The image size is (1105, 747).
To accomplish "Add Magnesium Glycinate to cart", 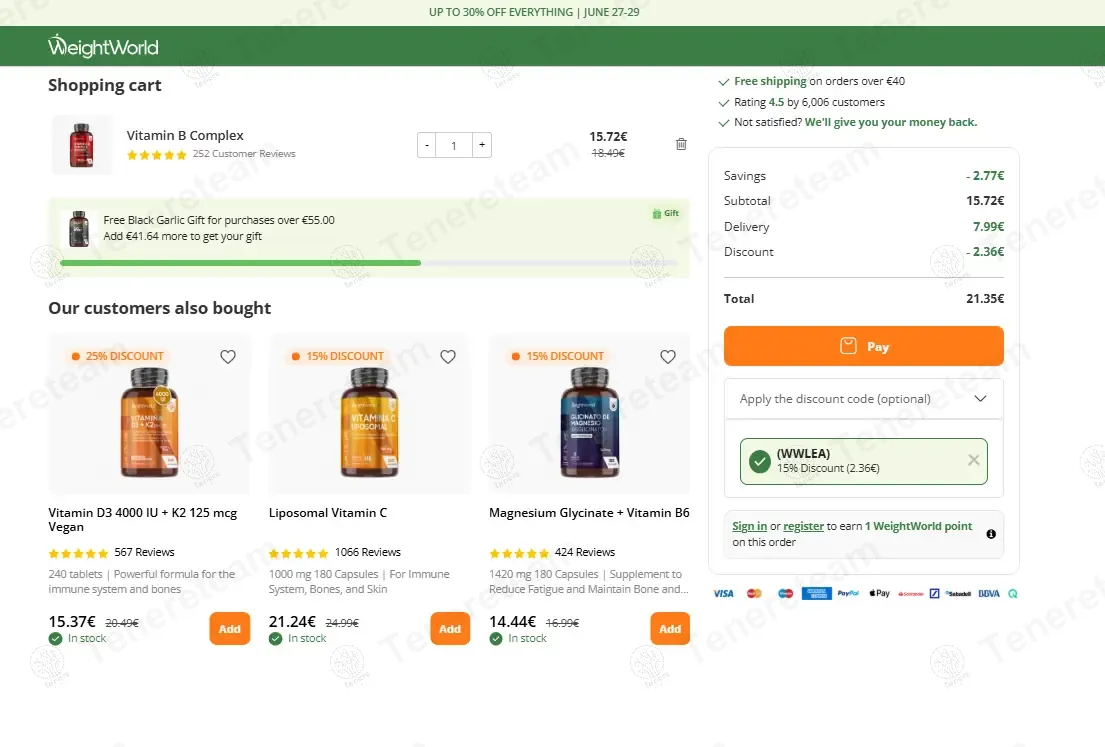I will click(670, 629).
